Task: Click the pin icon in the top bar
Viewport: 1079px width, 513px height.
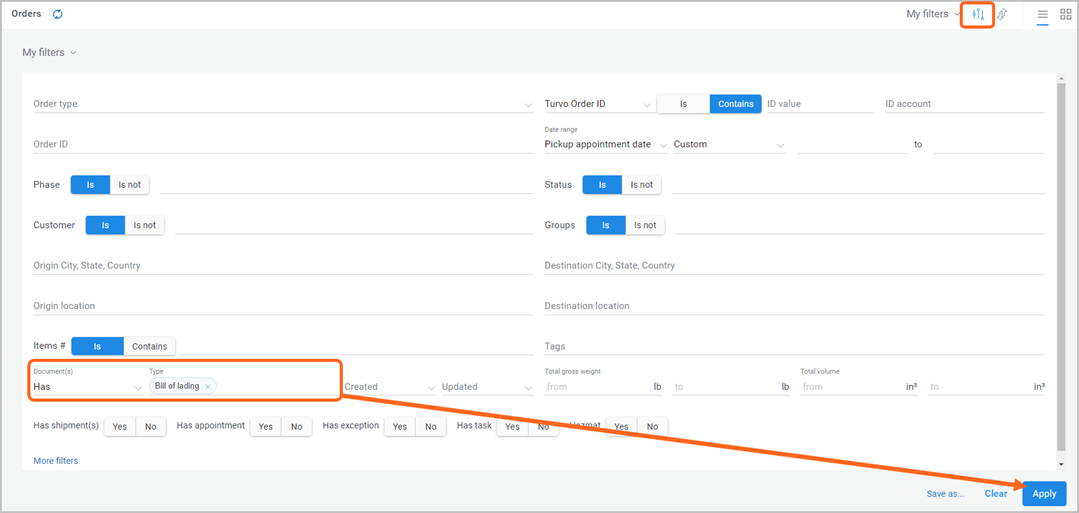Action: pyautogui.click(x=1003, y=14)
